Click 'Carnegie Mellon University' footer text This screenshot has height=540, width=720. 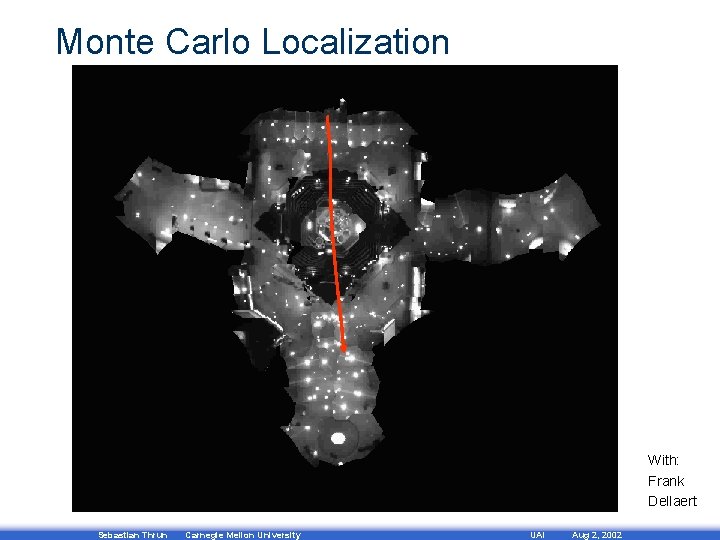pos(243,535)
